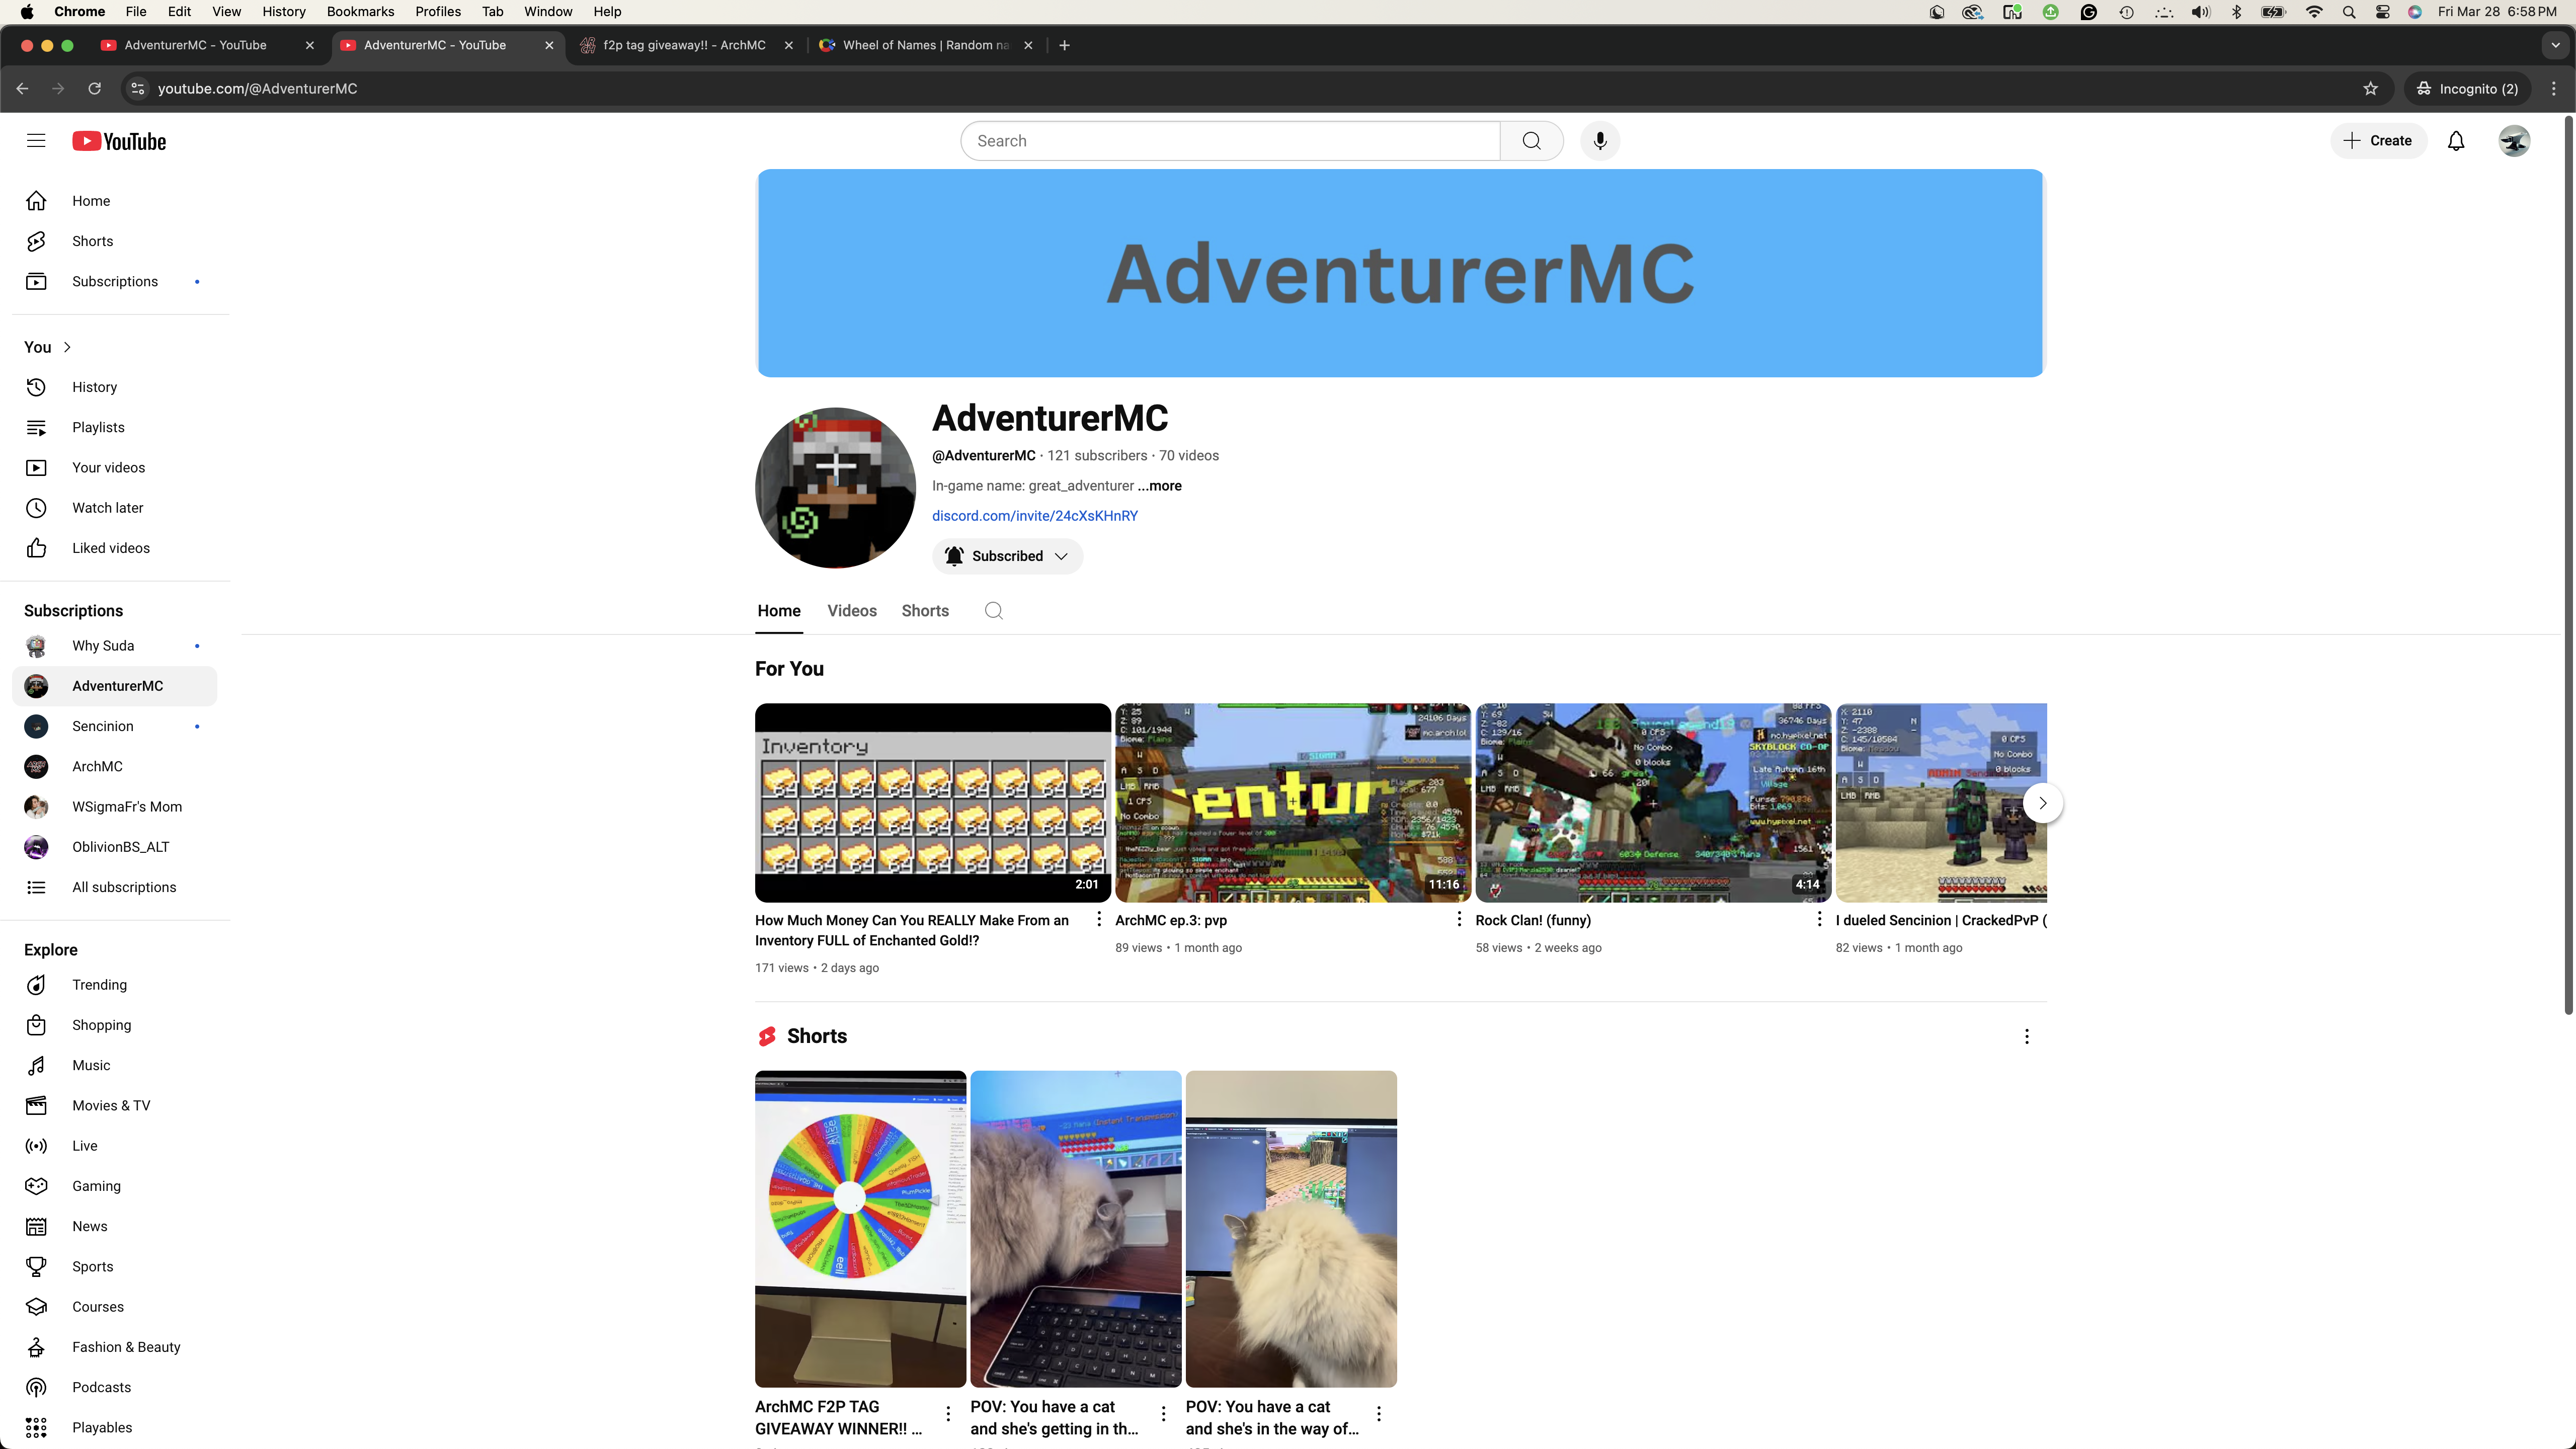Focus the YouTube search field
This screenshot has width=2576, height=1449.
1230,141
